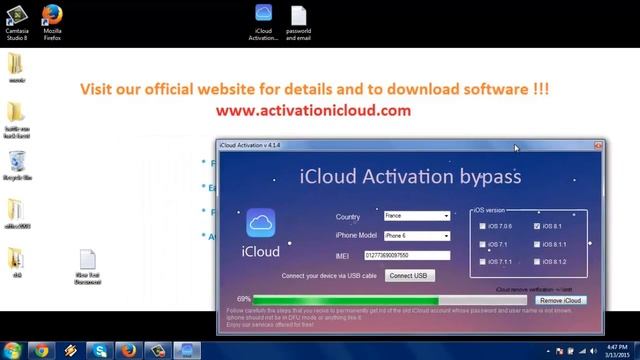
Task: Switch to iCloud Activation taskbar item
Action: point(187,351)
